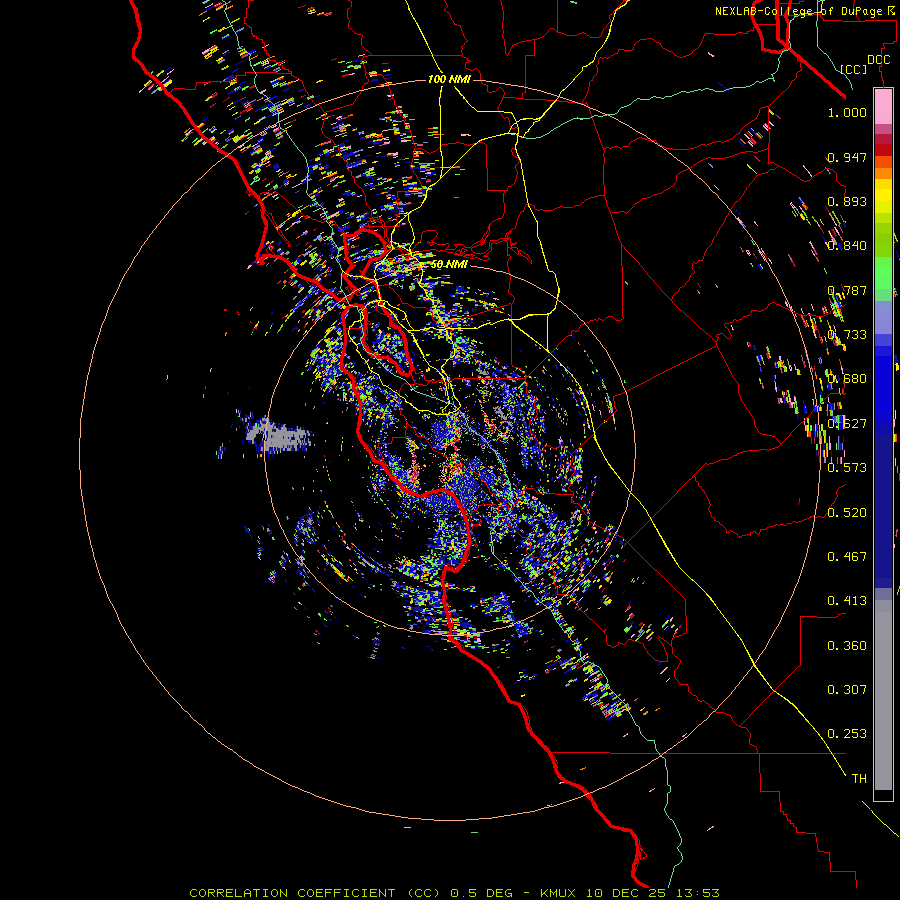900x900 pixels.
Task: Click the 0.520 legend value
Action: tap(847, 513)
